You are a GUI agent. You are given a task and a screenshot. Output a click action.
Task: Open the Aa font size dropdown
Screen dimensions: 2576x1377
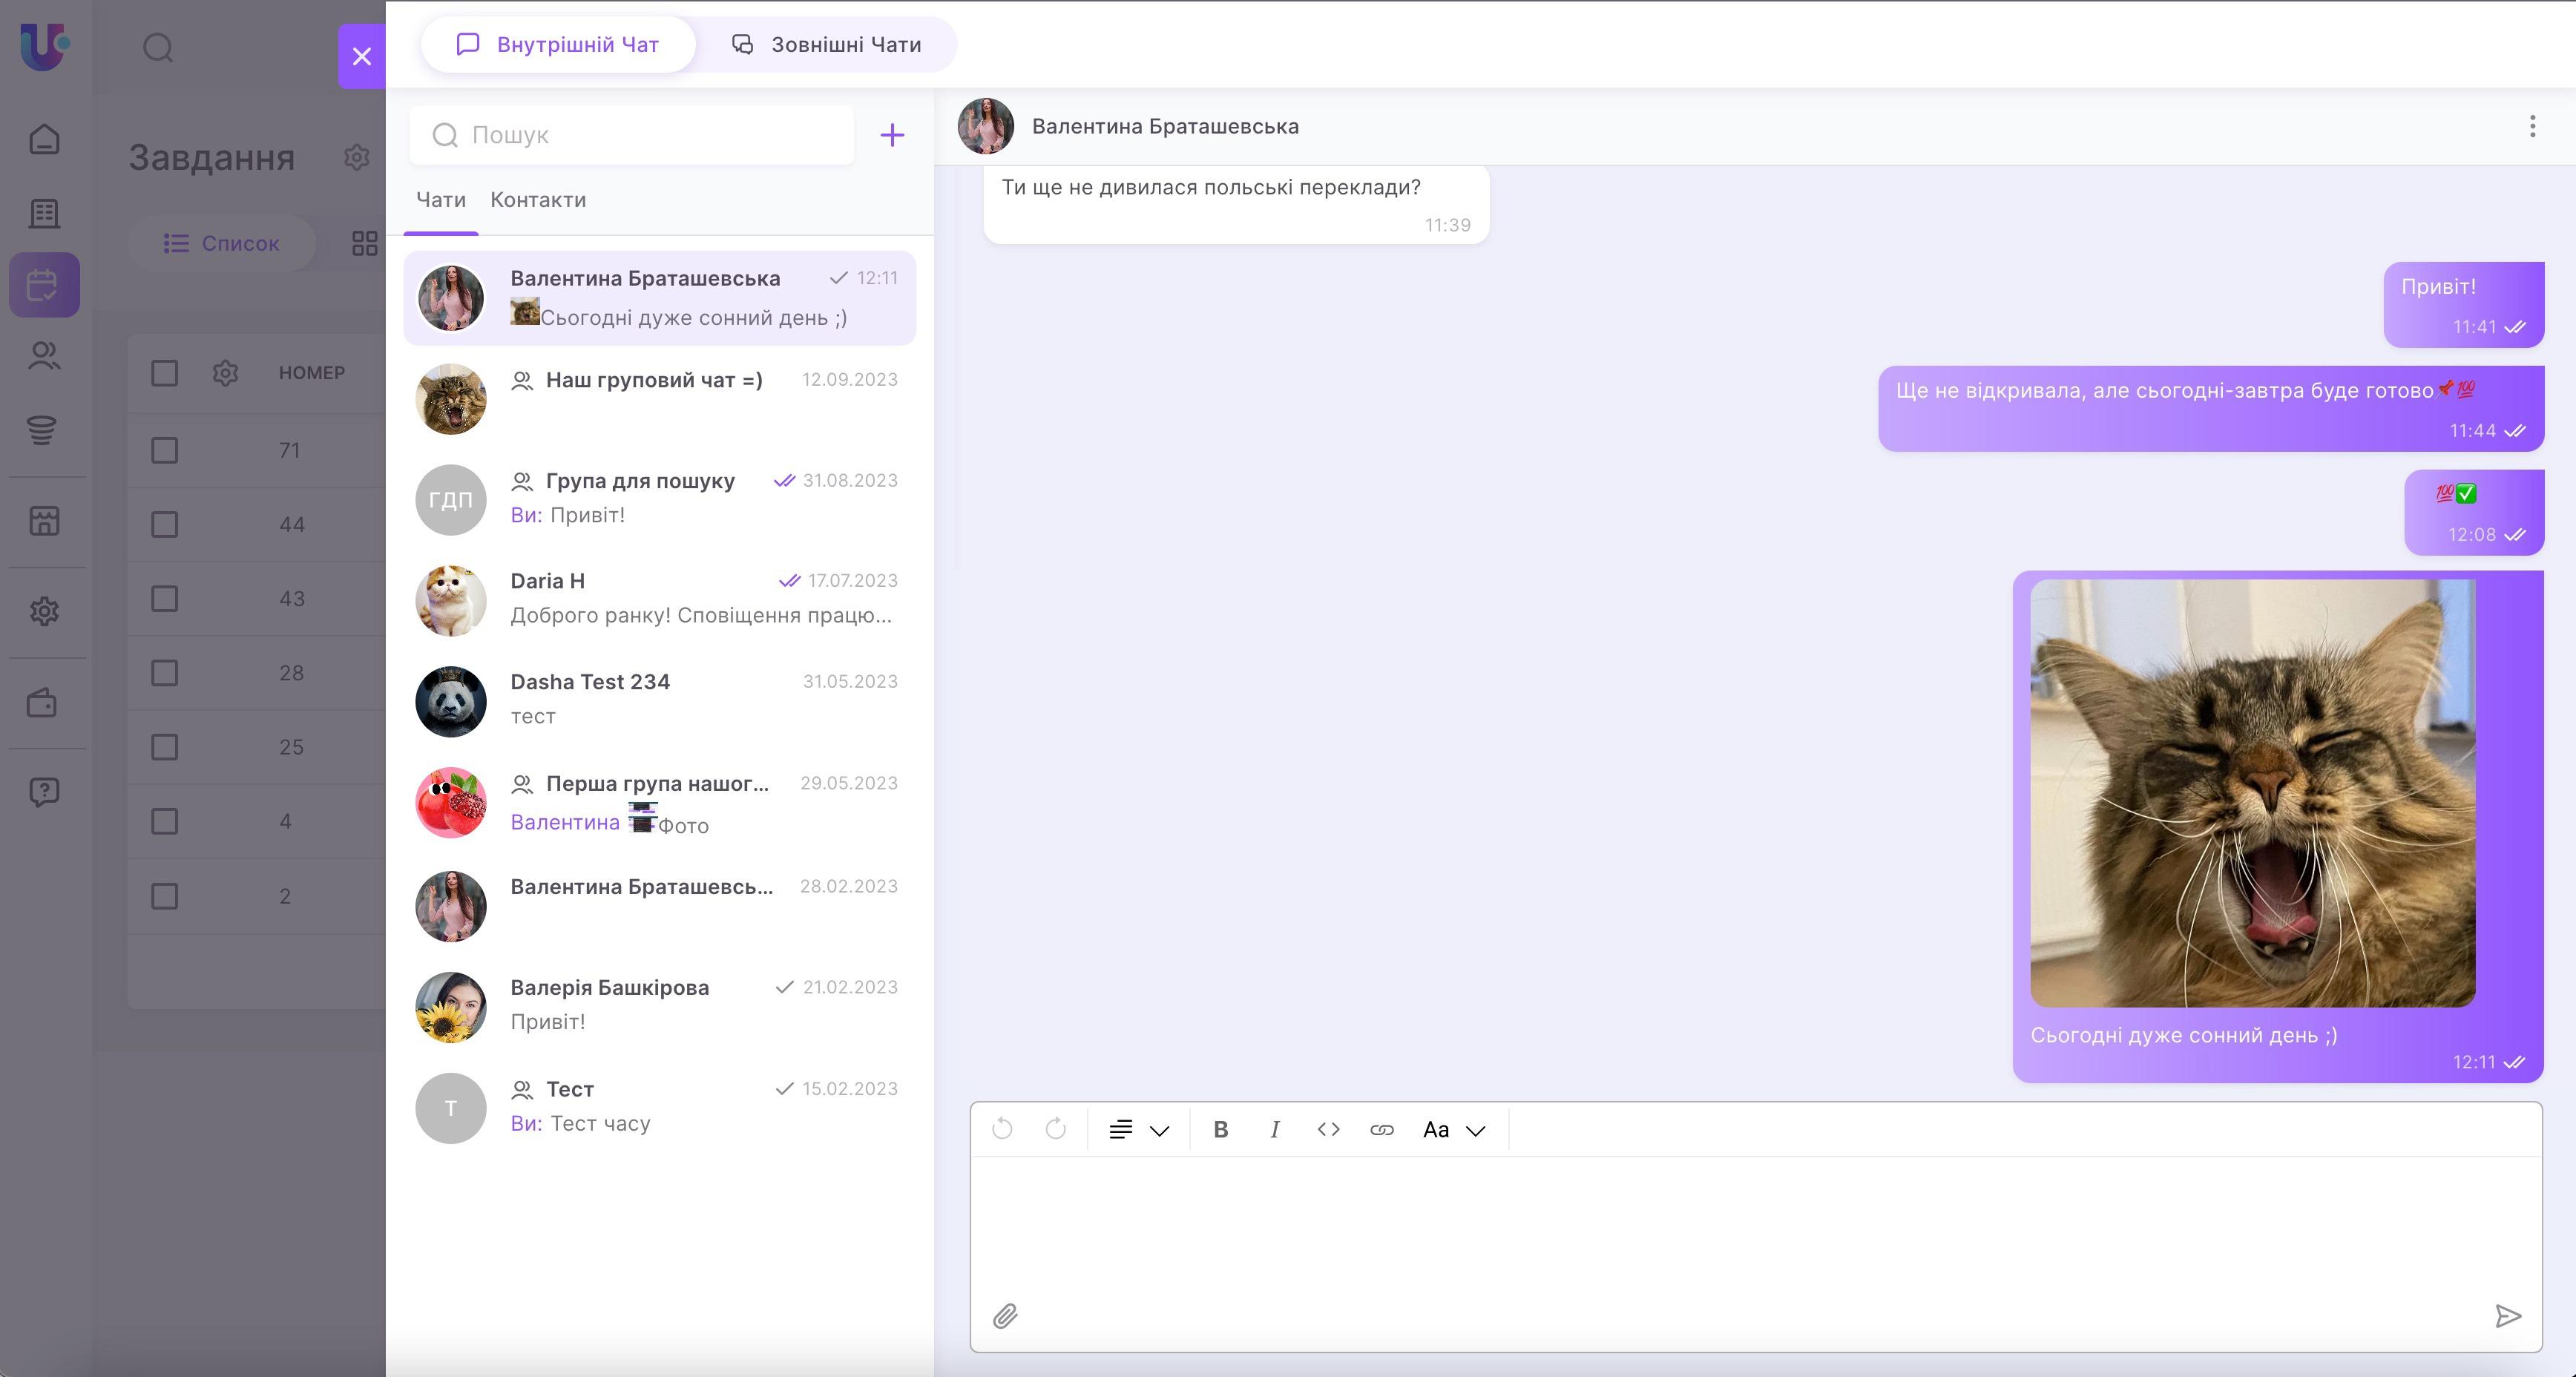pos(1453,1129)
